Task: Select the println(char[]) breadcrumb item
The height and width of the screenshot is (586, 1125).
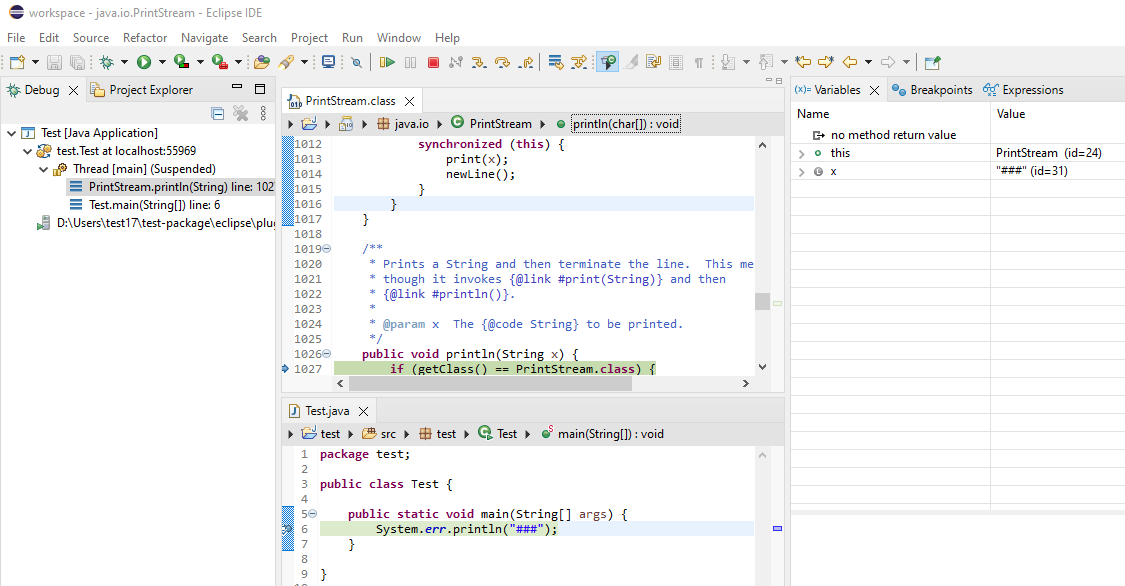Action: [x=625, y=124]
